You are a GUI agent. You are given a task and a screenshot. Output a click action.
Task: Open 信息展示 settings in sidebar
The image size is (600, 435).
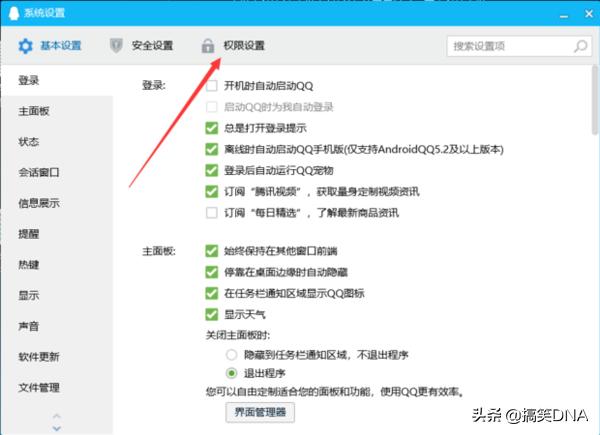click(57, 203)
